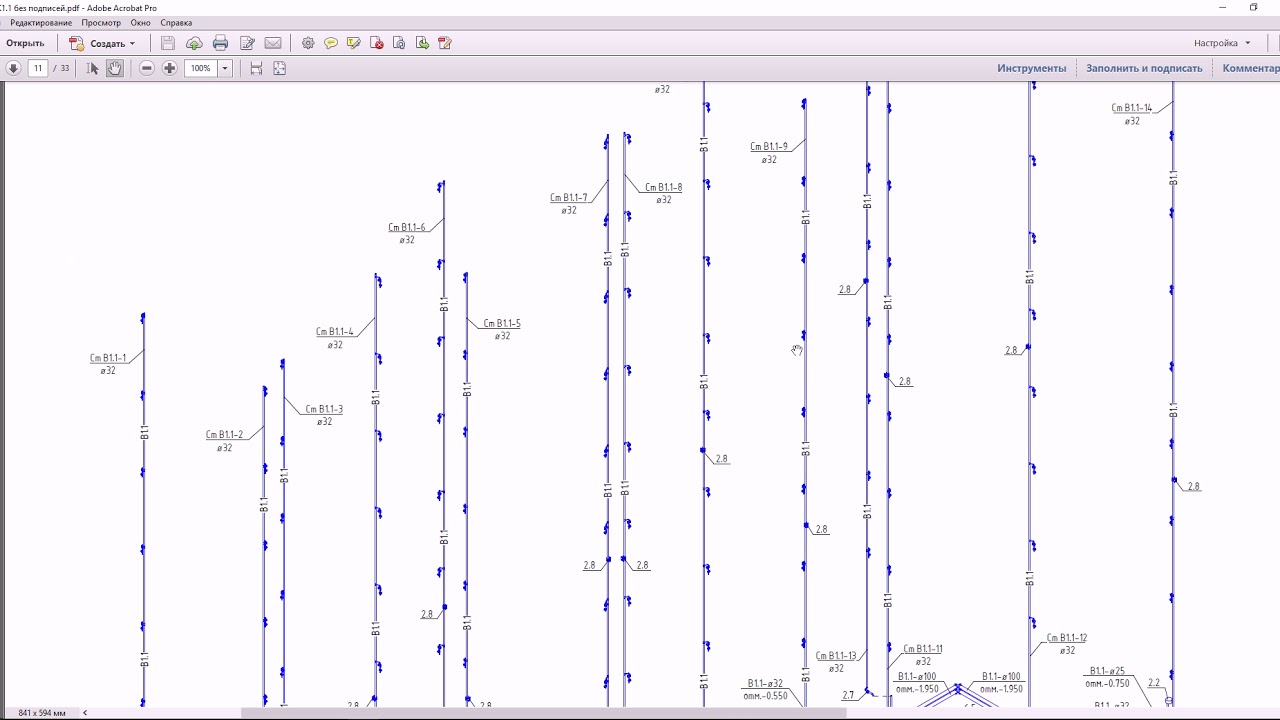Open the Настройка dropdown
The image size is (1280, 720).
[x=1222, y=43]
